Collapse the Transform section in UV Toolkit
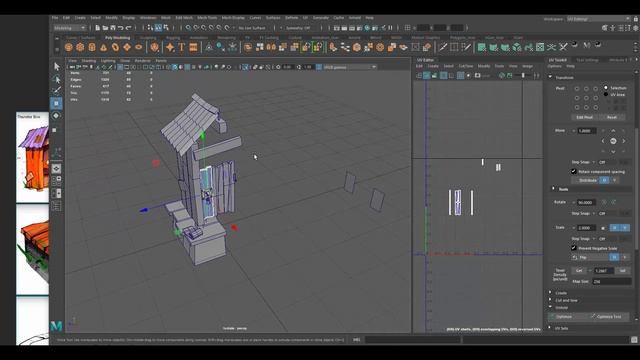This screenshot has width=640, height=360. click(x=550, y=77)
